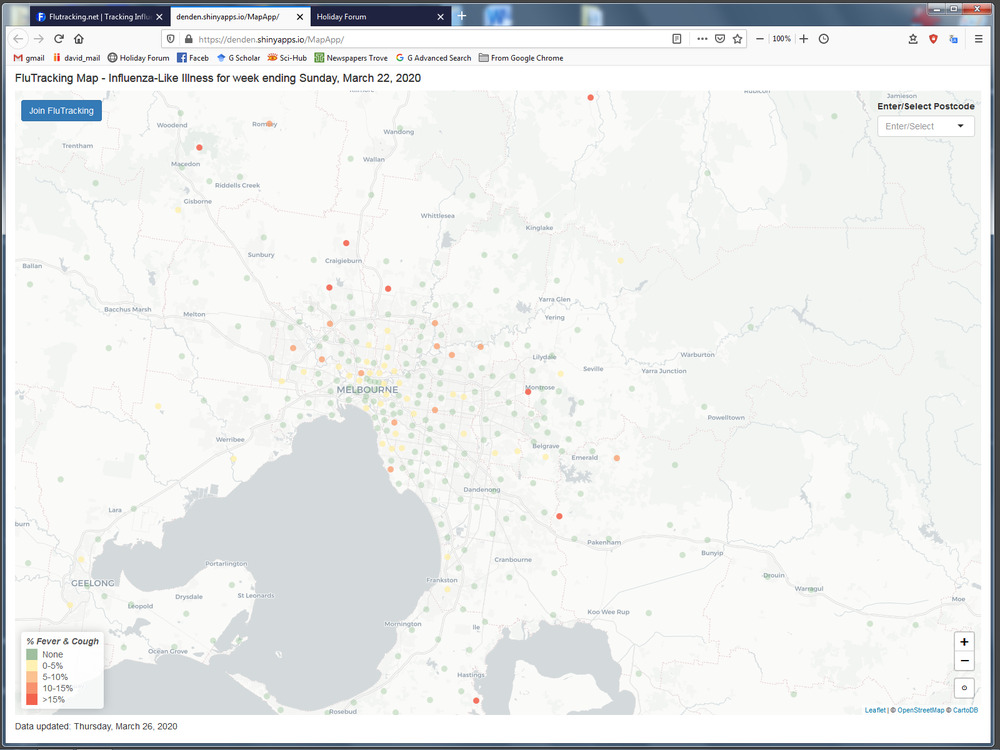
Task: Open From Google Chrome bookmarks folder
Action: click(x=520, y=58)
